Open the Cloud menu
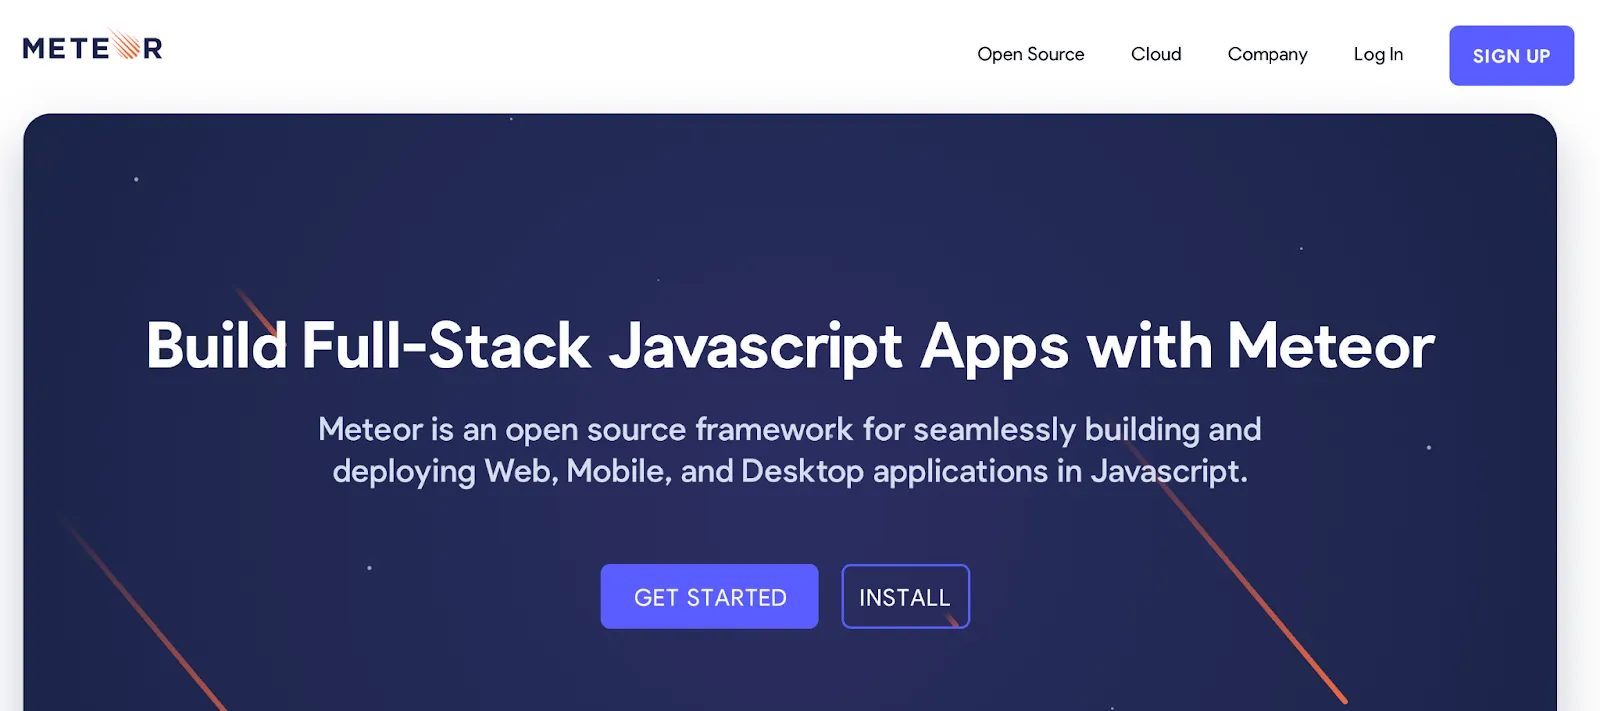The width and height of the screenshot is (1600, 711). click(x=1156, y=54)
